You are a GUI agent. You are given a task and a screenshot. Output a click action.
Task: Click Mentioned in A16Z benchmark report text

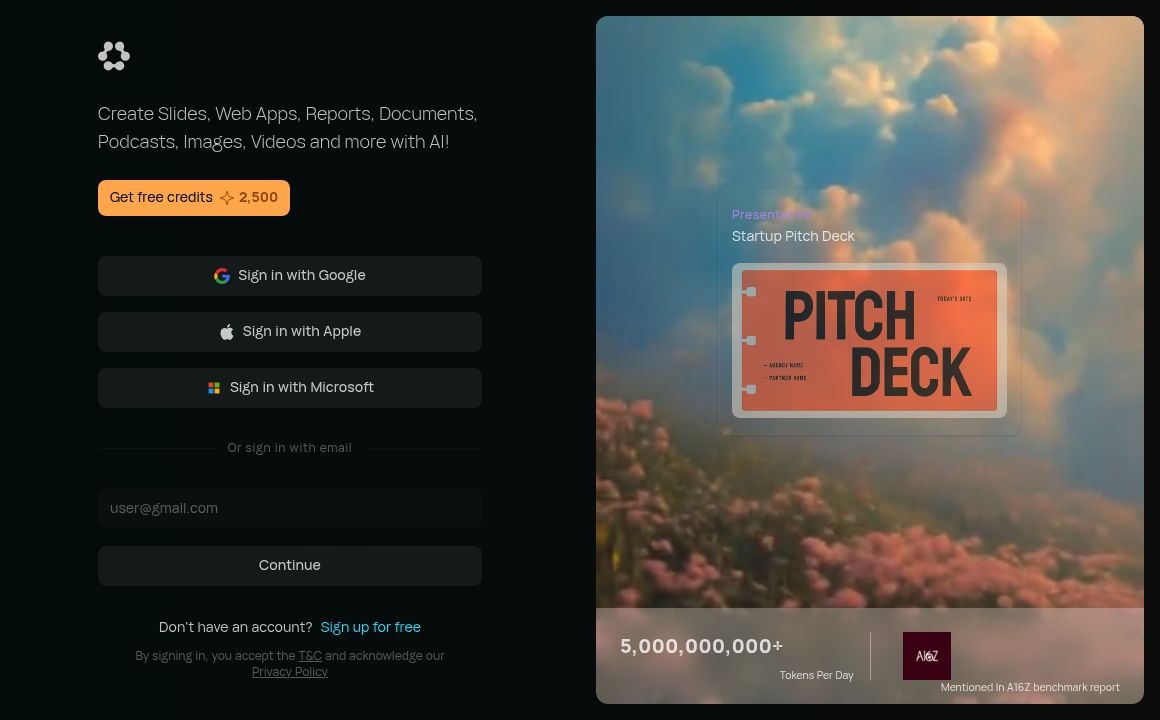tap(1030, 687)
